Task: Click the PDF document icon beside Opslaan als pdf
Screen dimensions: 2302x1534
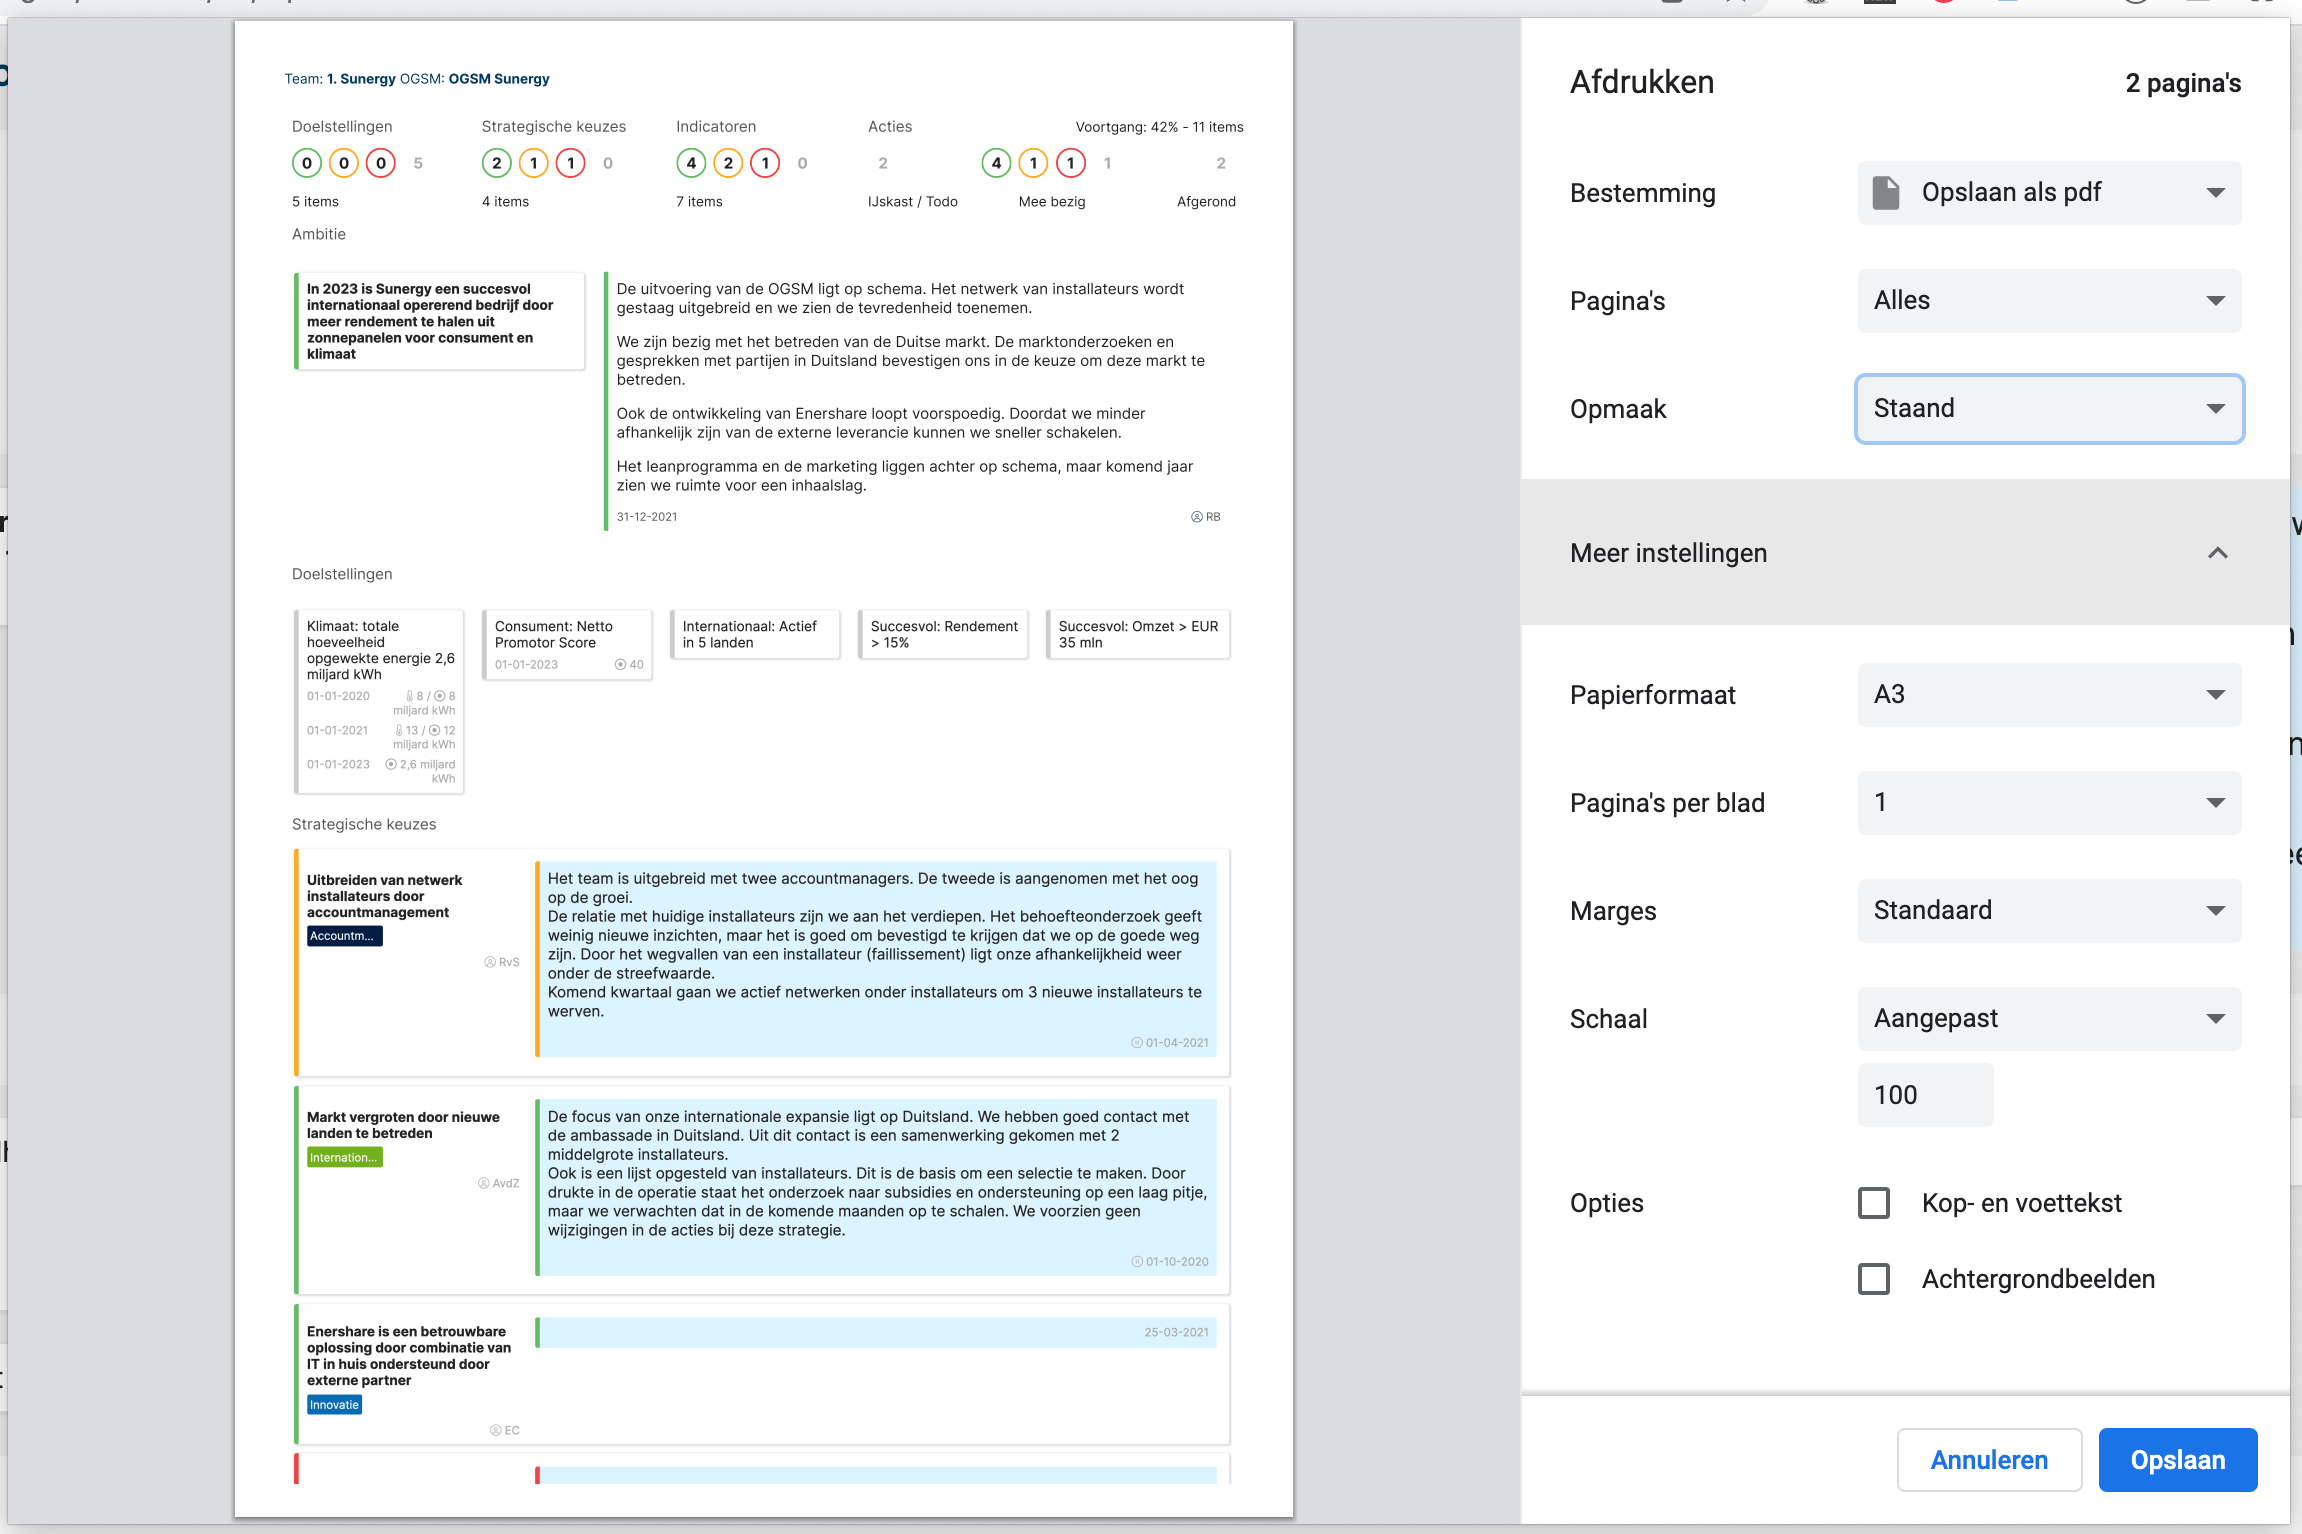Action: pyautogui.click(x=1885, y=192)
